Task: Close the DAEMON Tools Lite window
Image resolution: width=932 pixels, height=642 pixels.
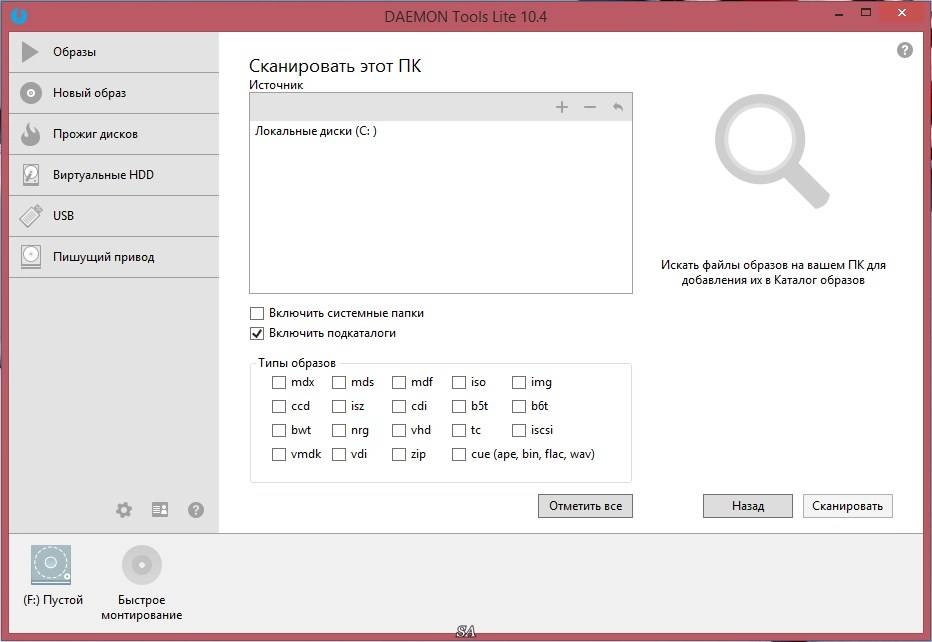Action: point(902,12)
